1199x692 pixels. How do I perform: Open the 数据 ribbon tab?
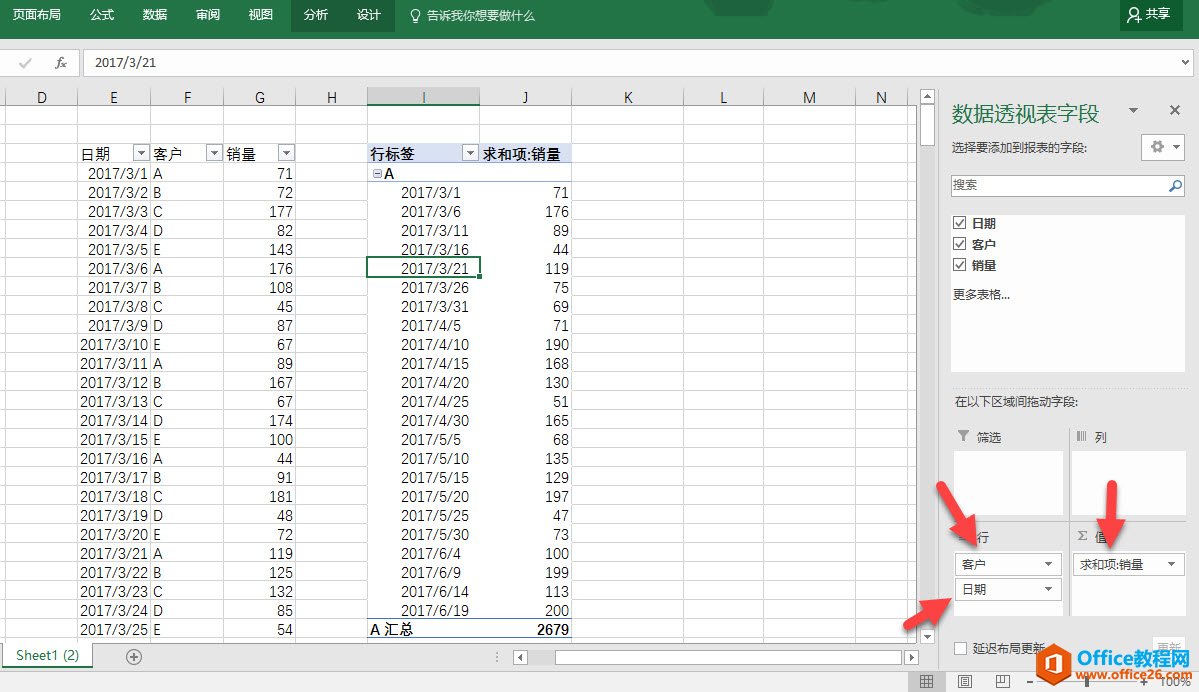[154, 15]
